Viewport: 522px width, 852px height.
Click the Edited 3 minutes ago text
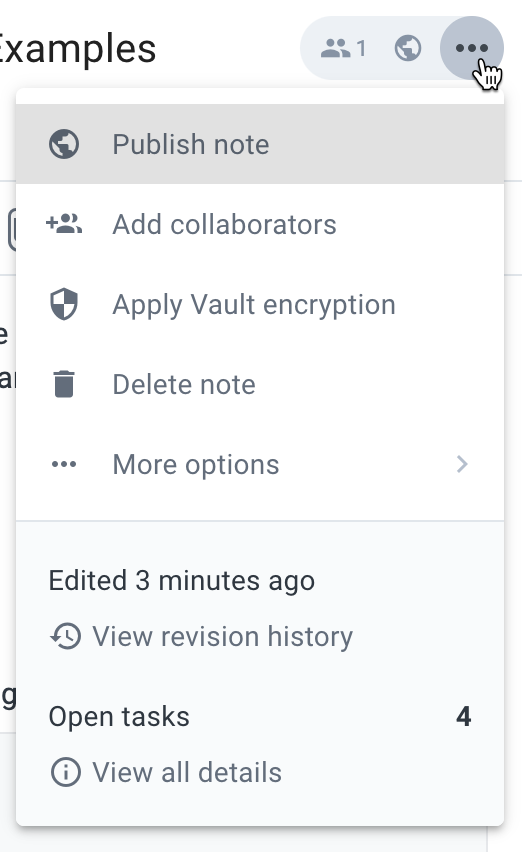(x=182, y=581)
